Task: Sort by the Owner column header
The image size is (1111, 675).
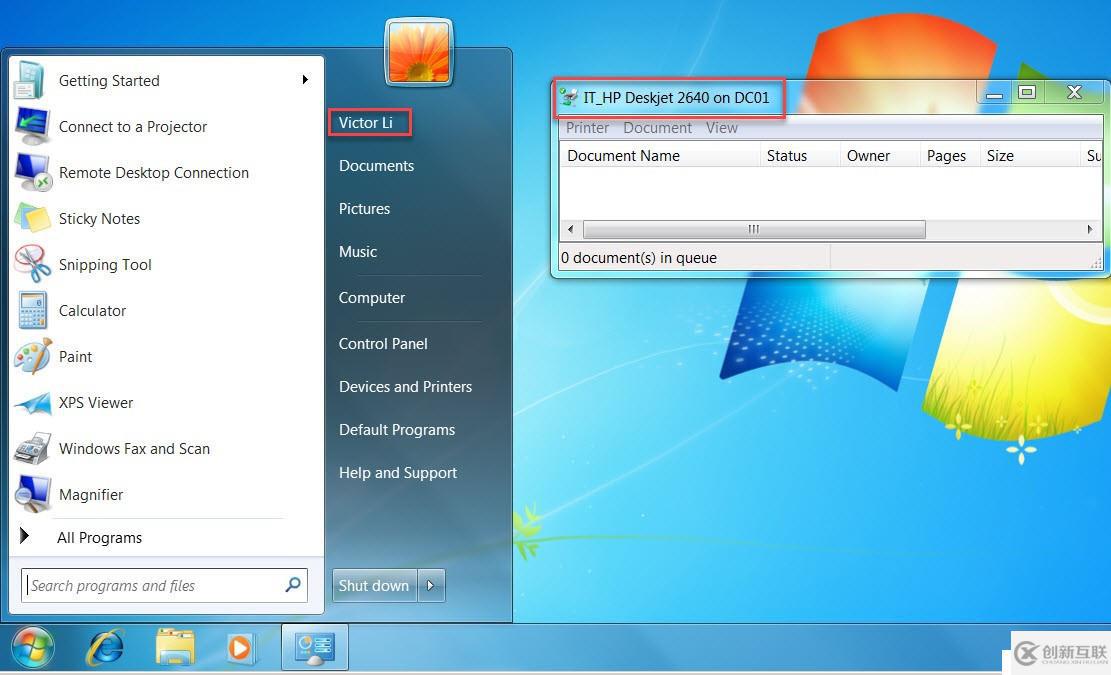Action: [880, 156]
